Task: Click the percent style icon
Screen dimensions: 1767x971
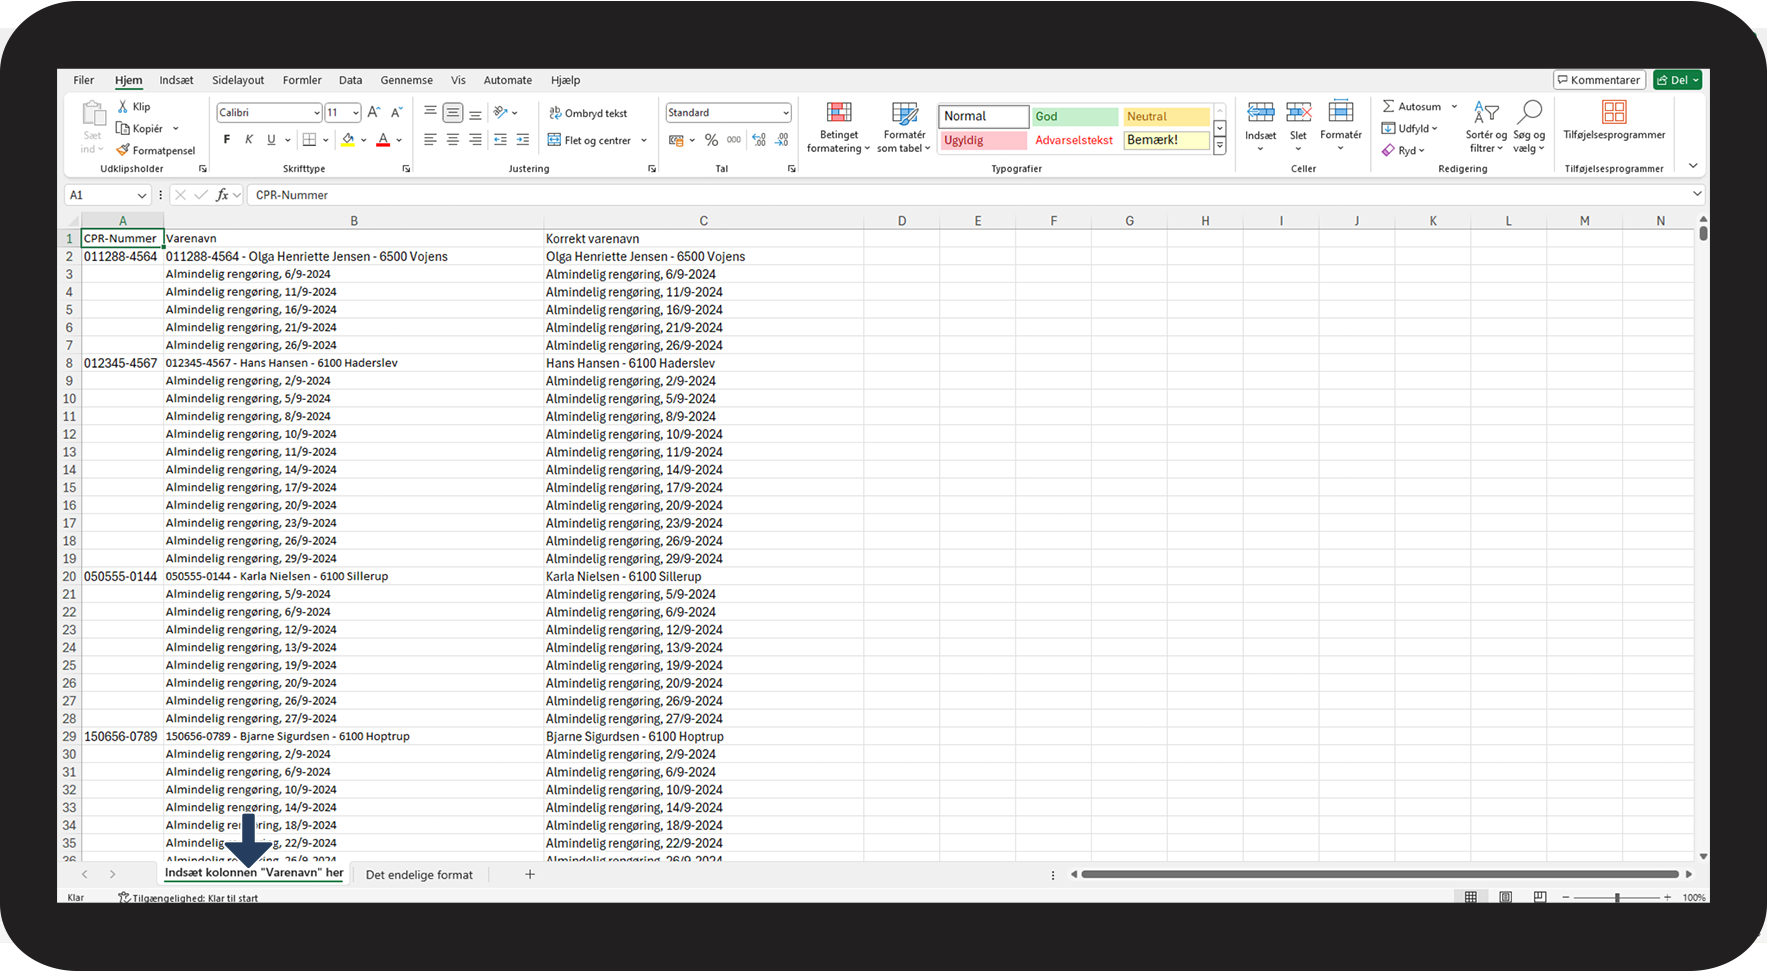Action: [711, 141]
